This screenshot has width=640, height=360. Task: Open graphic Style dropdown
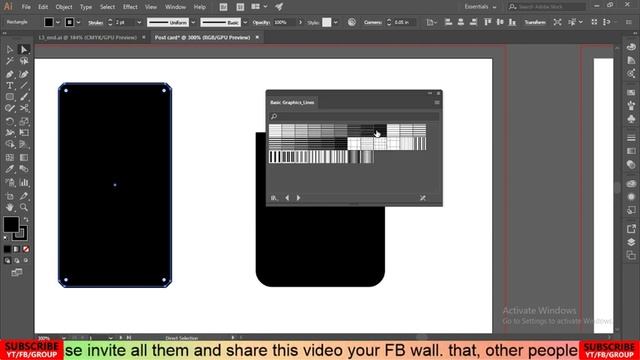(336, 22)
